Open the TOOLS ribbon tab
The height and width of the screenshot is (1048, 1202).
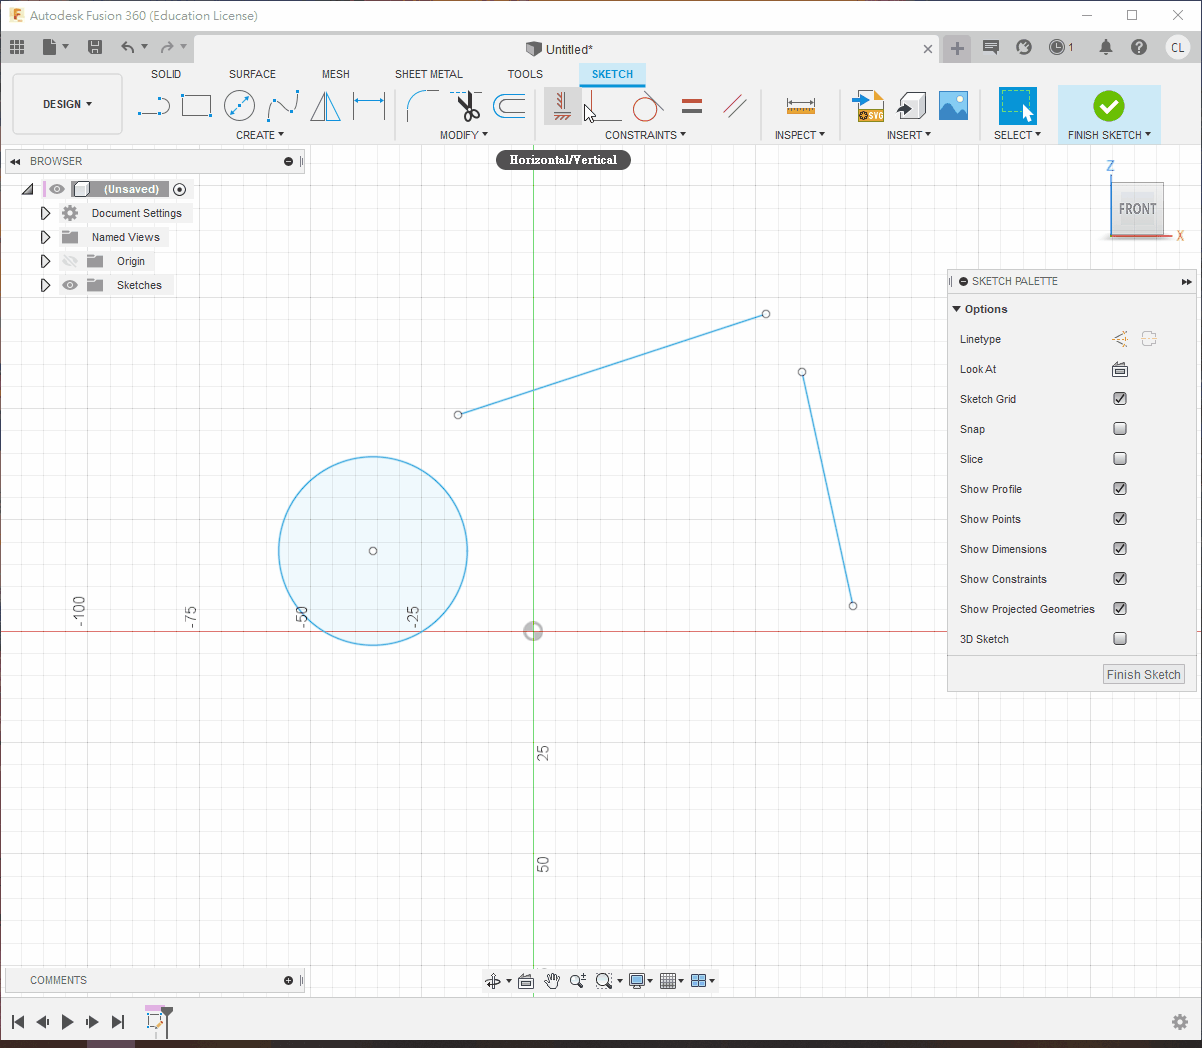pyautogui.click(x=525, y=74)
